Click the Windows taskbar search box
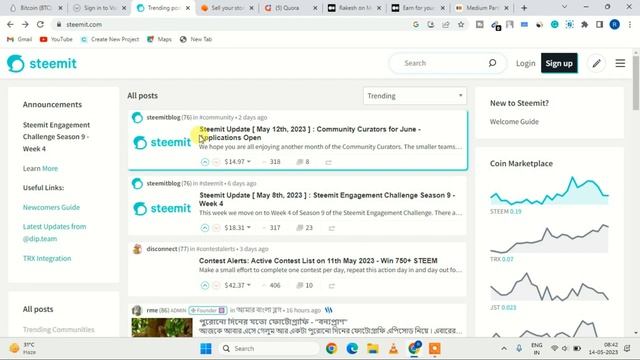 point(269,349)
